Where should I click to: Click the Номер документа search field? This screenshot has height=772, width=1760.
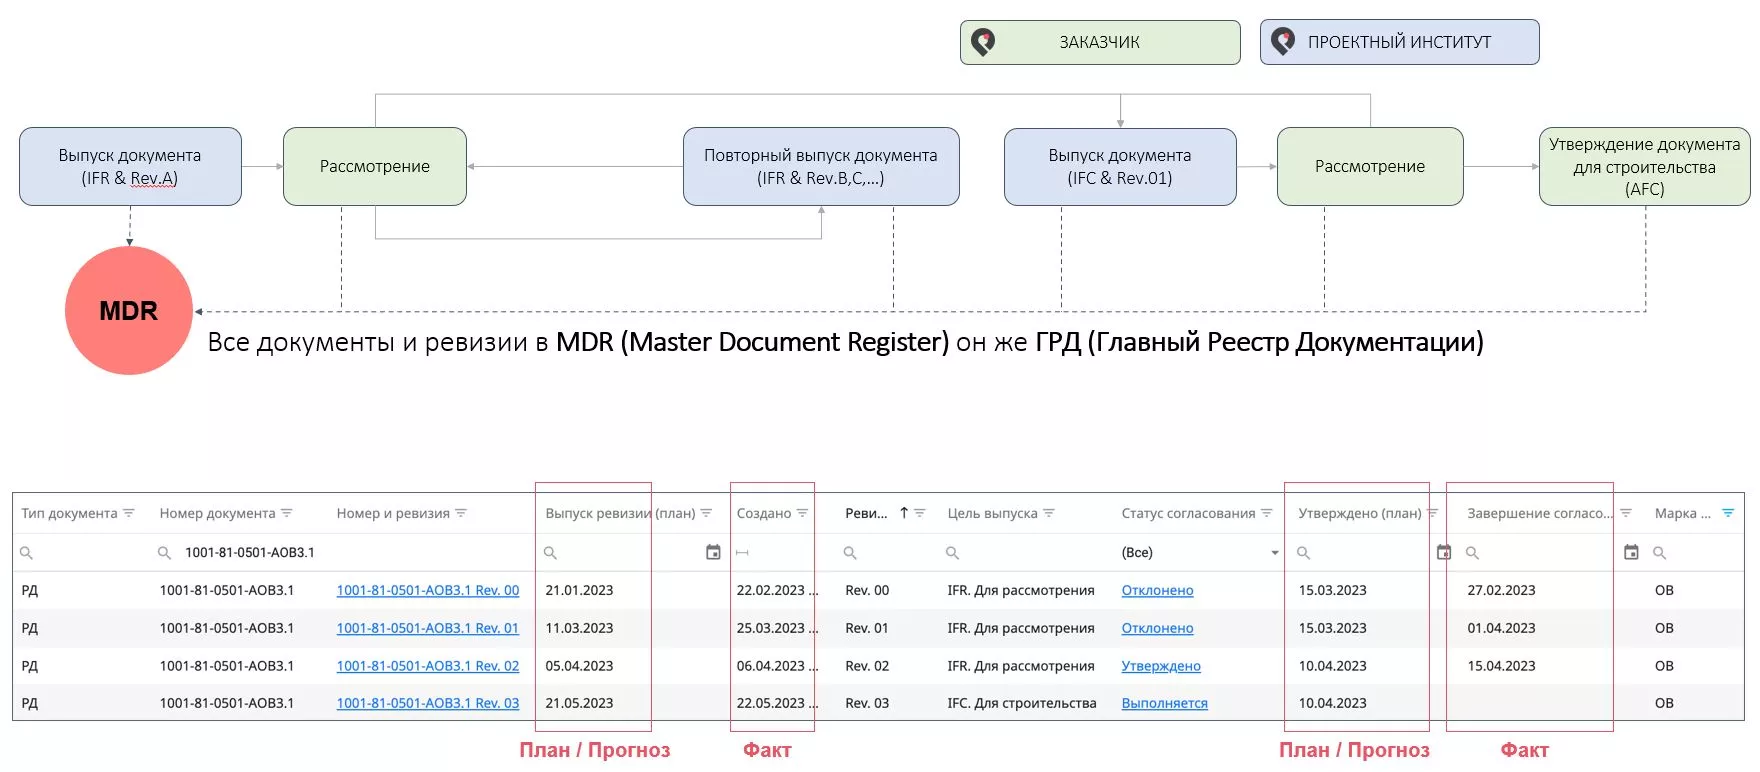(x=250, y=552)
